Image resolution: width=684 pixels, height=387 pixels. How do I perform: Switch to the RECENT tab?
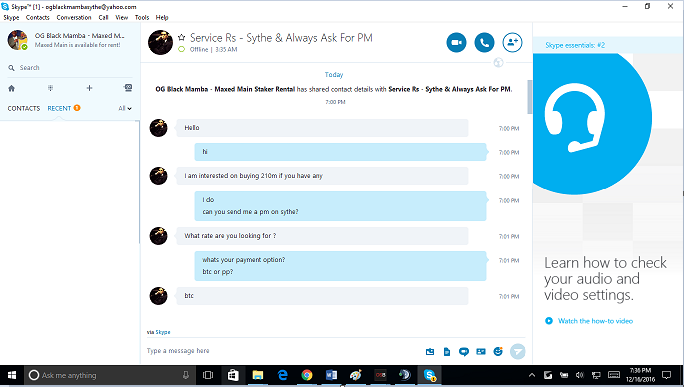(59, 108)
